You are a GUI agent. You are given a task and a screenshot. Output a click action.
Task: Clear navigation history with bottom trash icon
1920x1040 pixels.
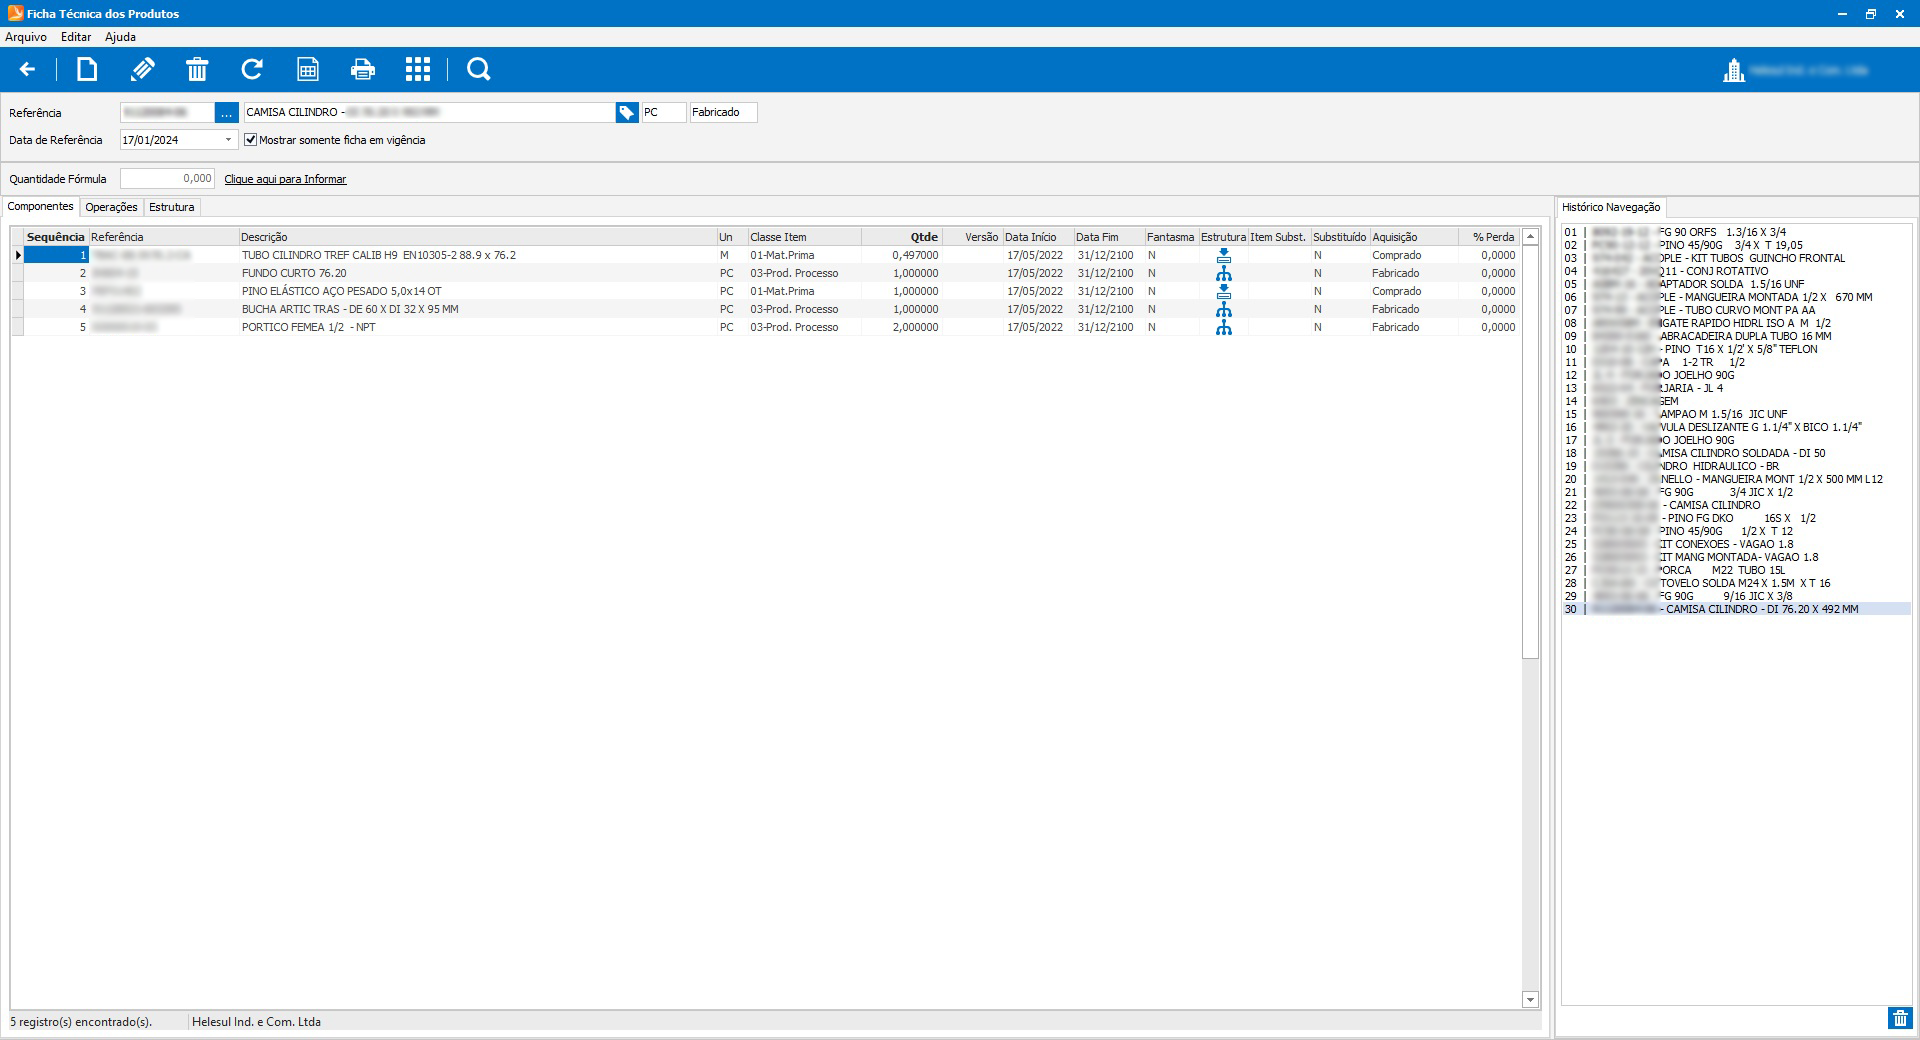1899,1018
